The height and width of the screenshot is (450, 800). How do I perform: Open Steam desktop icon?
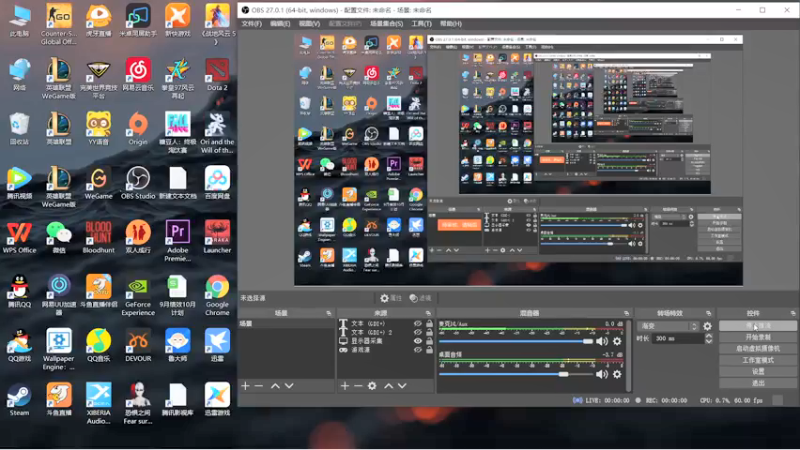(x=19, y=399)
